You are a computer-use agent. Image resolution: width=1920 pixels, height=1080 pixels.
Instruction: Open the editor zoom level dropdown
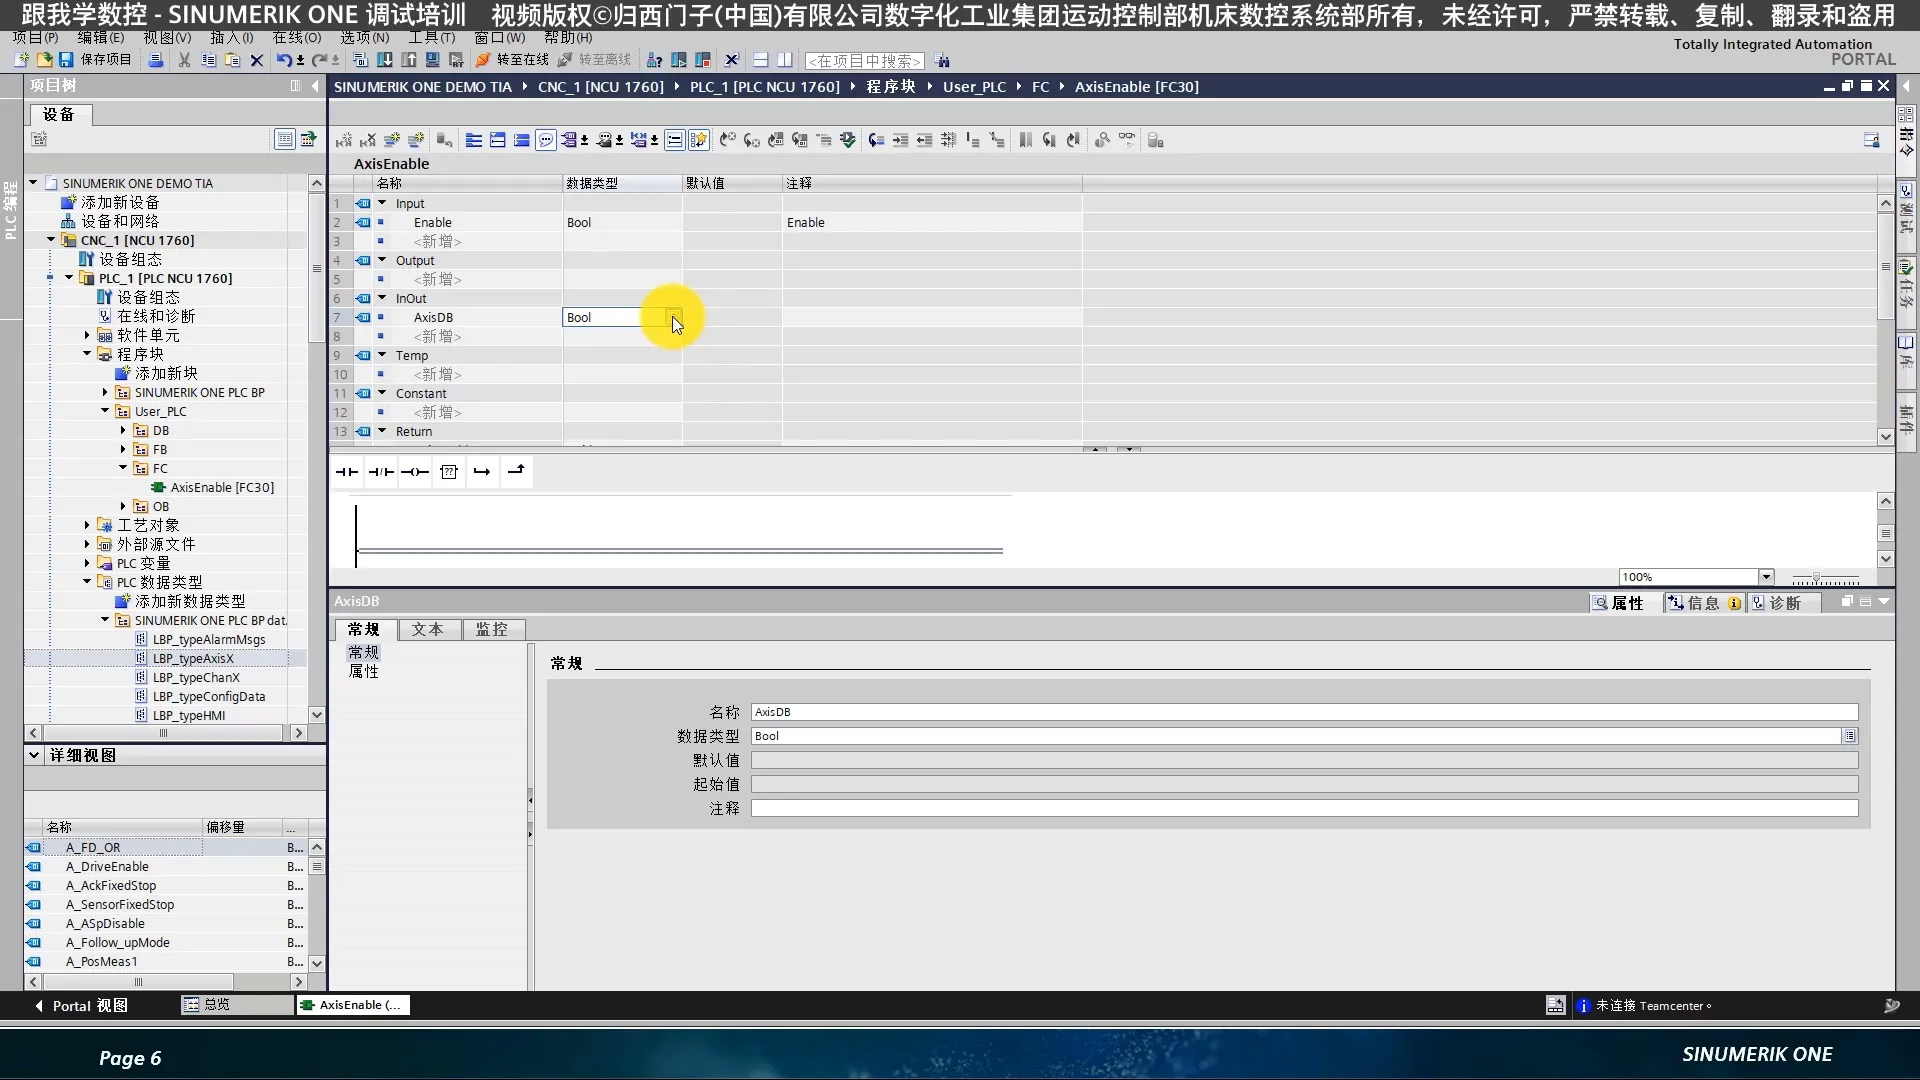coord(1766,577)
